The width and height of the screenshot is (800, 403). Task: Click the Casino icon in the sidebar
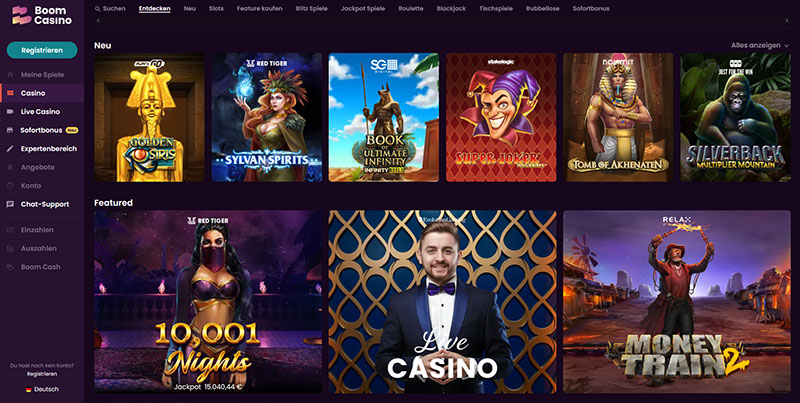click(x=10, y=93)
